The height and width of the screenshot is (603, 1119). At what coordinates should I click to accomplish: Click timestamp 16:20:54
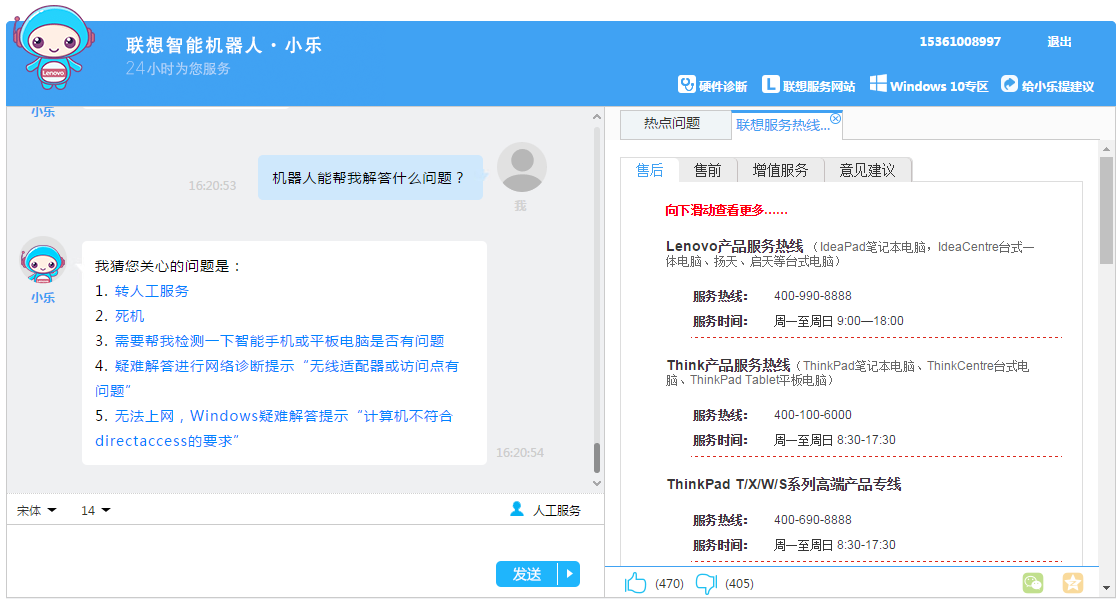tap(520, 452)
